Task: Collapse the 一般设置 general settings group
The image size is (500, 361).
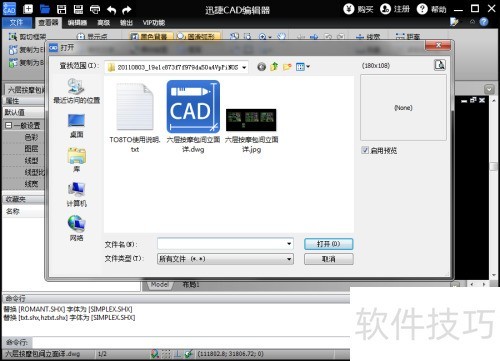Action: 9,125
